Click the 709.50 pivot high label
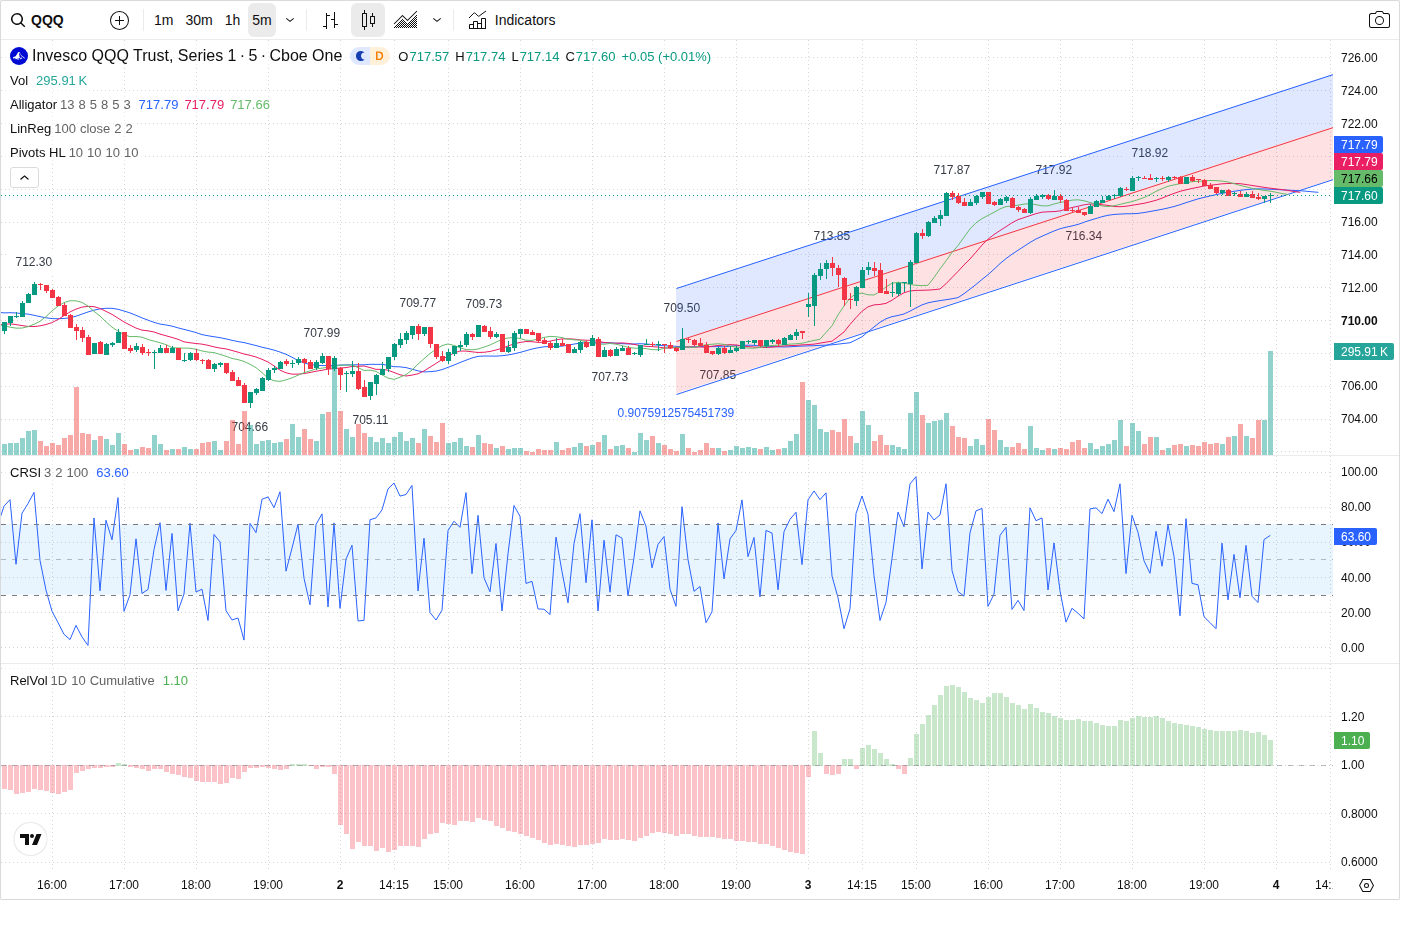 click(681, 308)
